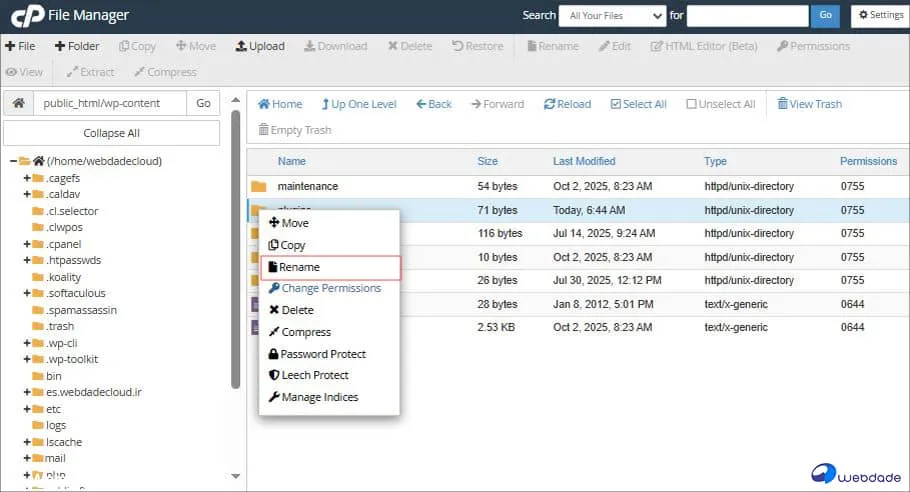910x492 pixels.
Task: Open View Trash
Action: coord(809,104)
